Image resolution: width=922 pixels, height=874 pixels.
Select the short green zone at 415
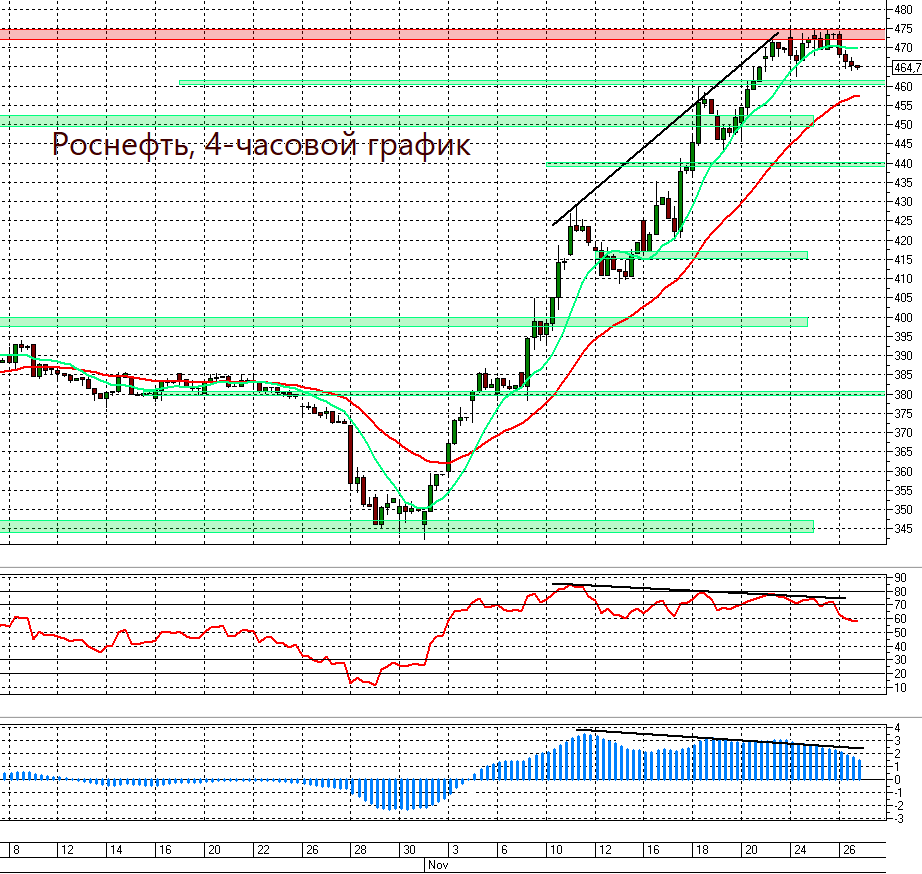pos(720,256)
